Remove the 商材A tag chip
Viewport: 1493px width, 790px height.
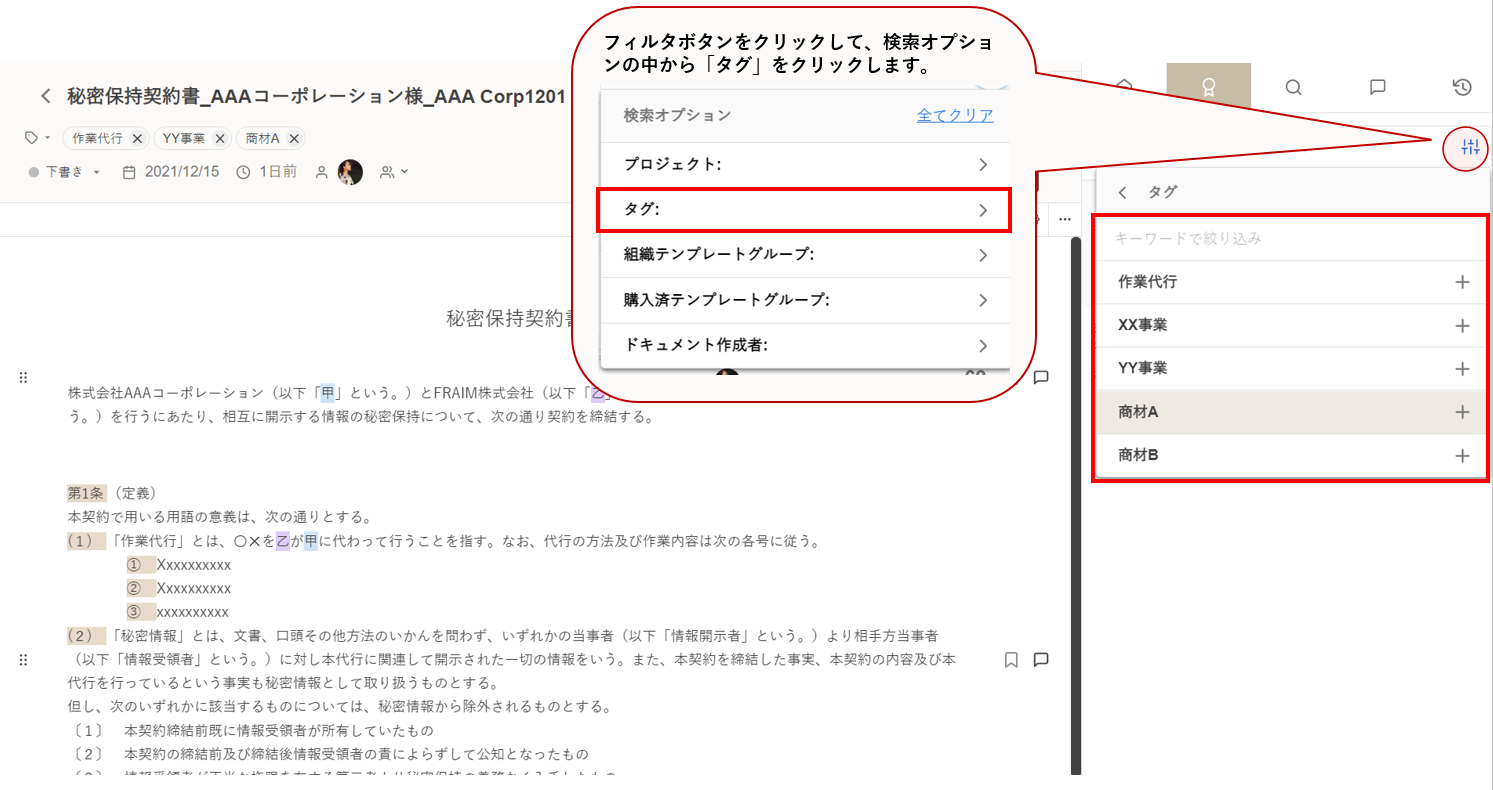[x=294, y=139]
